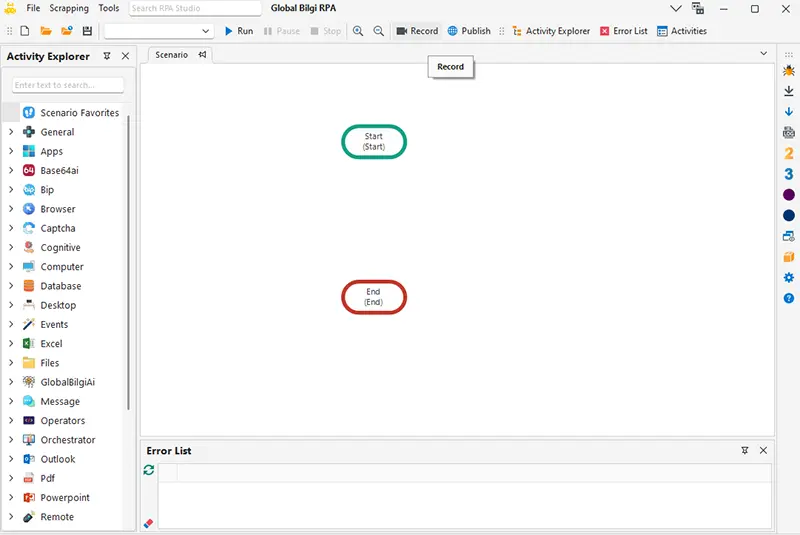Pin the Activity Explorer panel
Image resolution: width=800 pixels, height=535 pixels.
click(x=107, y=56)
